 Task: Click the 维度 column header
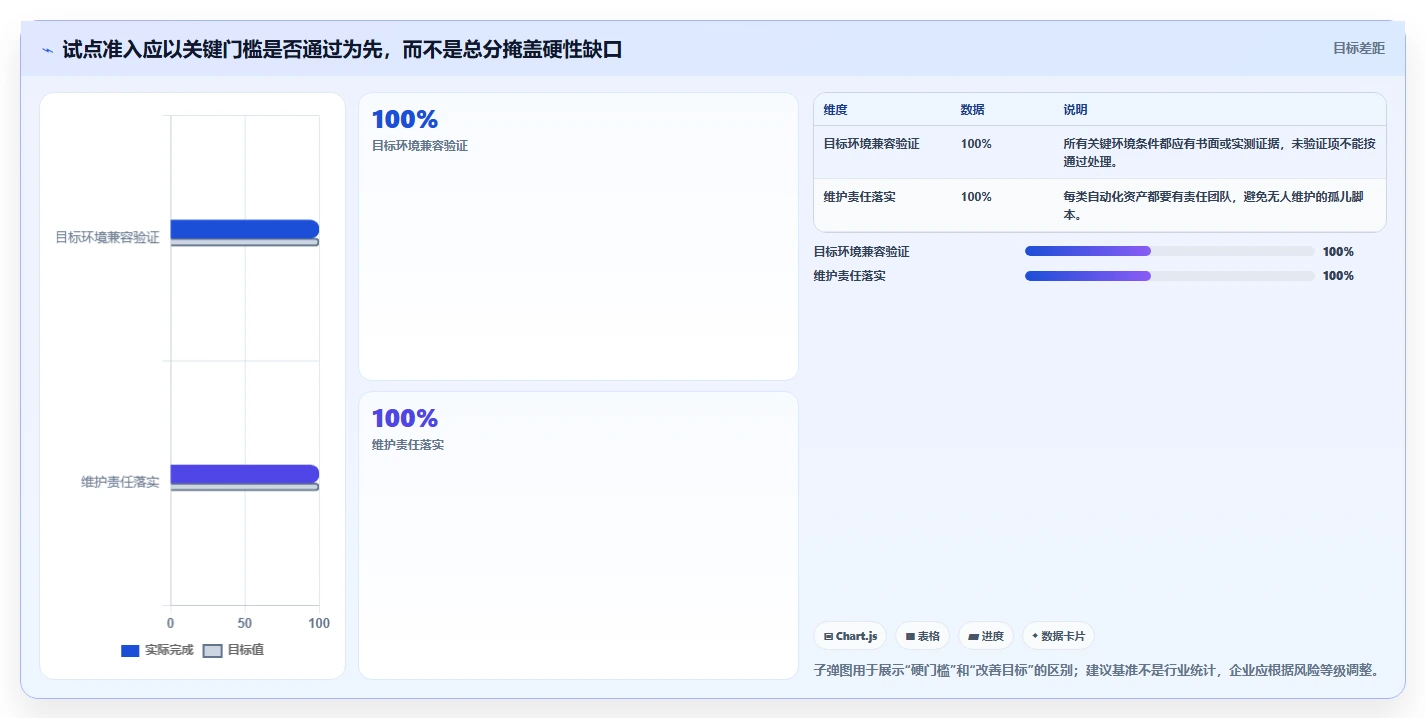click(x=835, y=110)
